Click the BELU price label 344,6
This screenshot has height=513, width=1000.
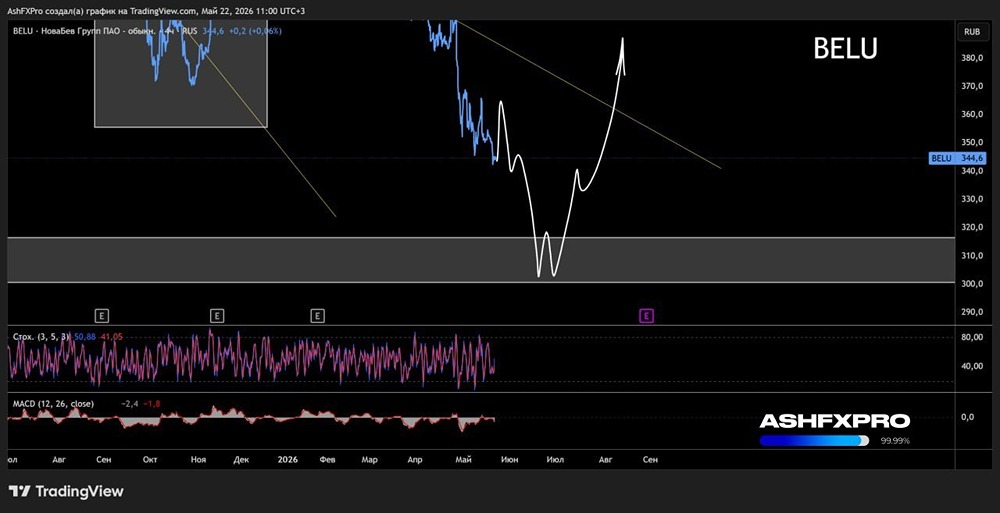958,158
